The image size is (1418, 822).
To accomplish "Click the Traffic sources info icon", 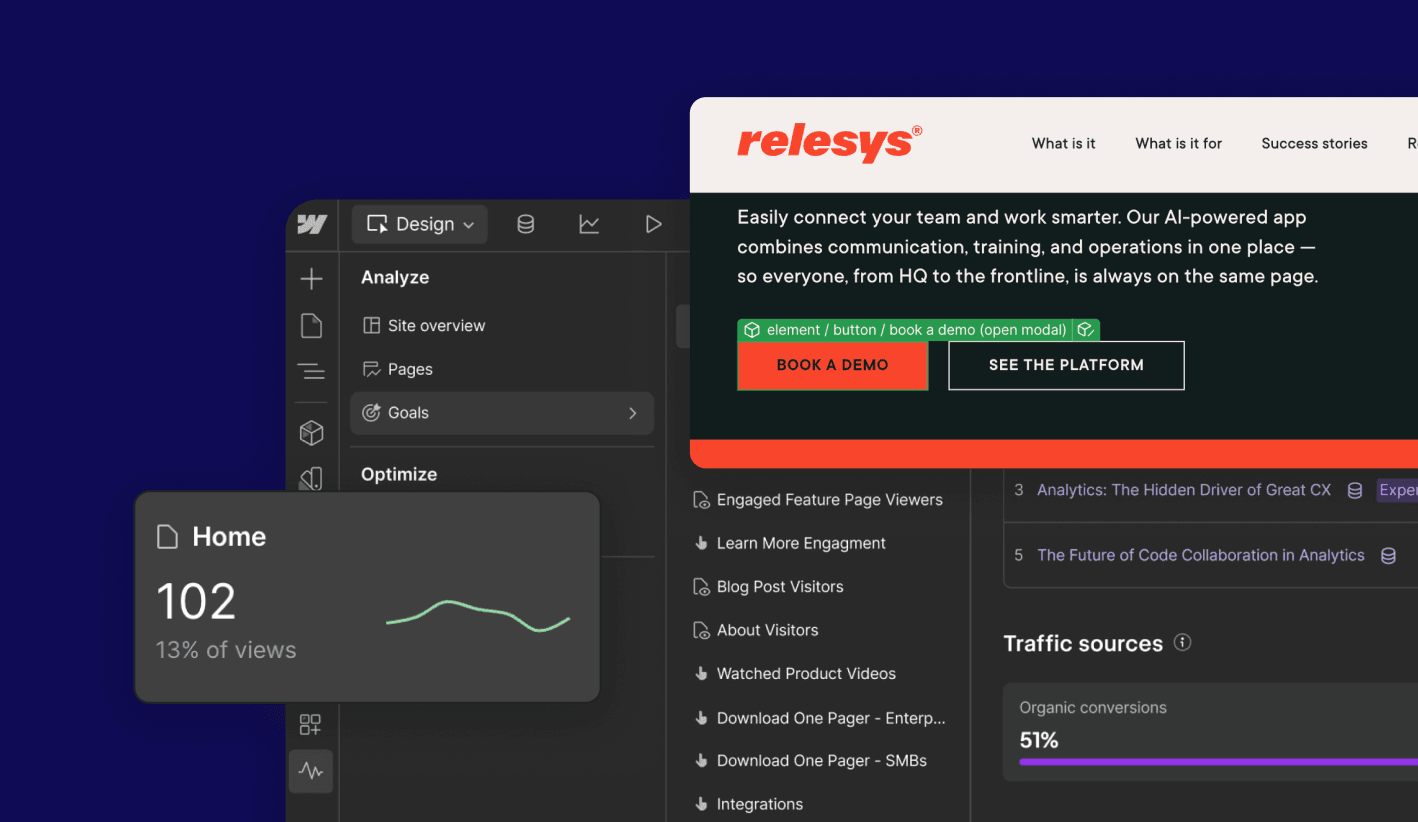I will pos(1182,643).
